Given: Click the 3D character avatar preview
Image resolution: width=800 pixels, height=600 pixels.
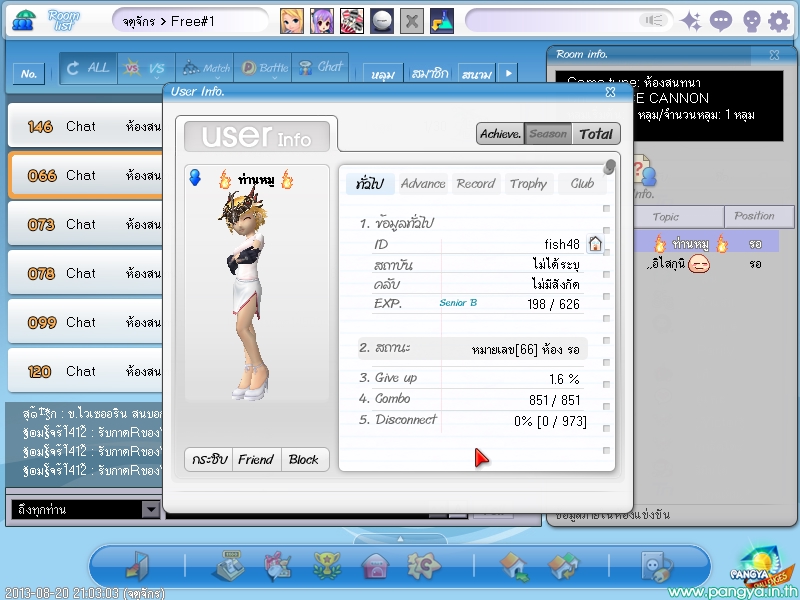Looking at the screenshot, I should [248, 293].
